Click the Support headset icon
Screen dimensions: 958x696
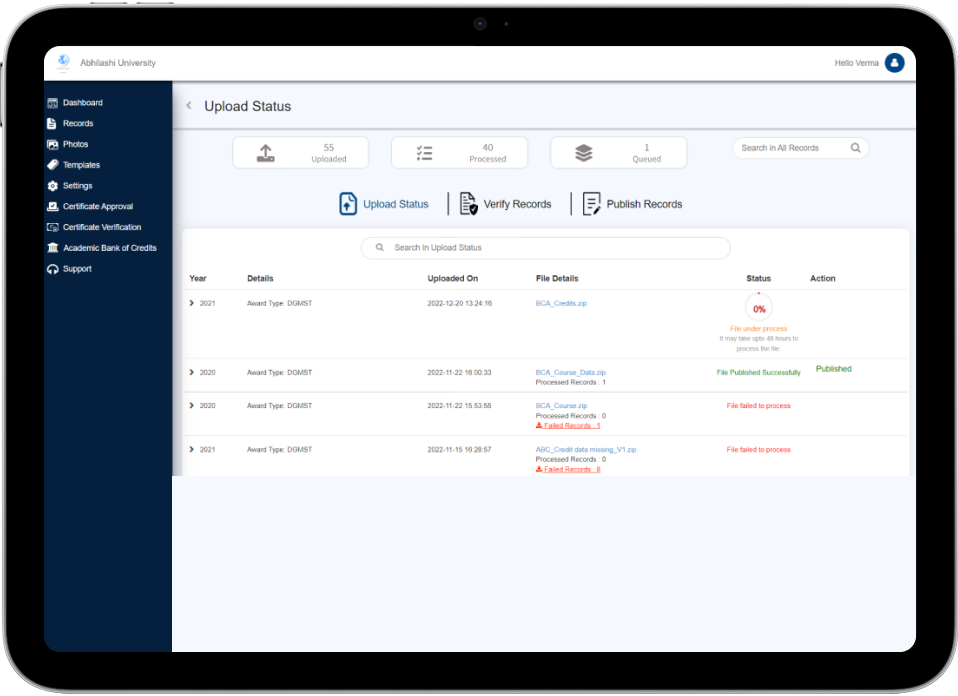pyautogui.click(x=53, y=269)
